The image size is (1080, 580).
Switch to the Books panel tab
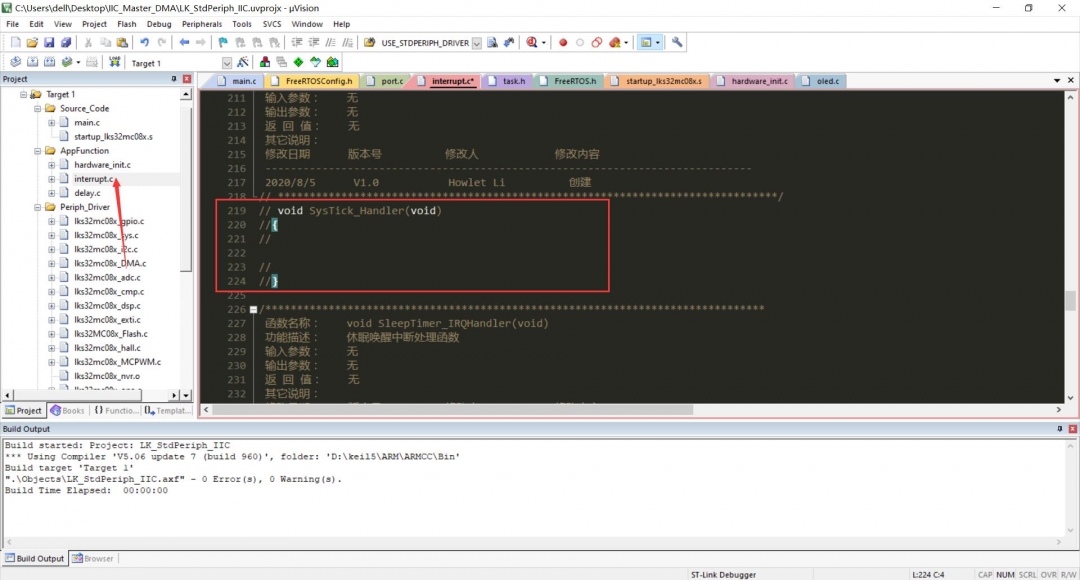pos(68,411)
